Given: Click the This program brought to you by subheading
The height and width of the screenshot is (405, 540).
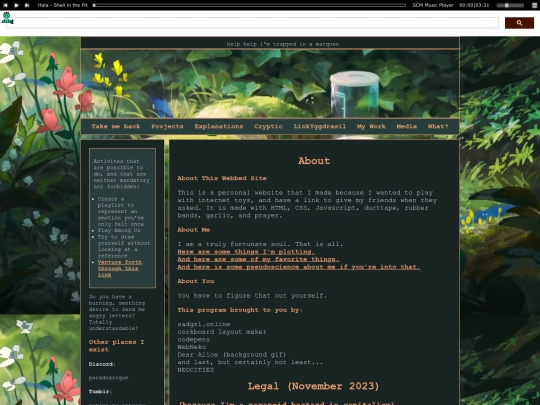Looking at the screenshot, I should (240, 310).
